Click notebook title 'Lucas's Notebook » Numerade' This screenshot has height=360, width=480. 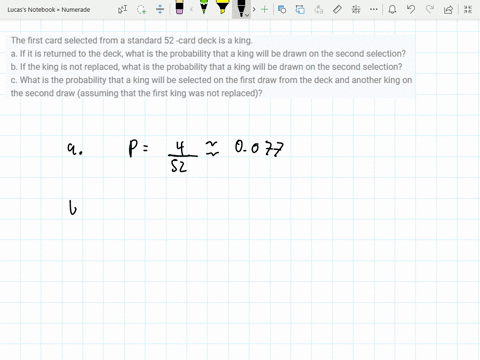pyautogui.click(x=49, y=10)
